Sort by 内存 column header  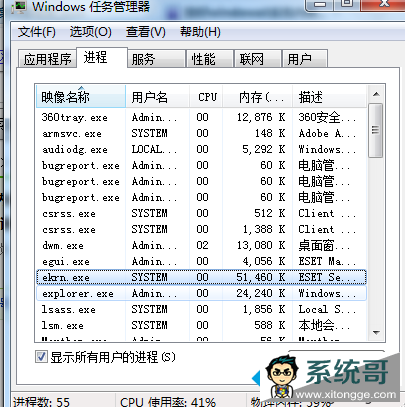point(257,97)
